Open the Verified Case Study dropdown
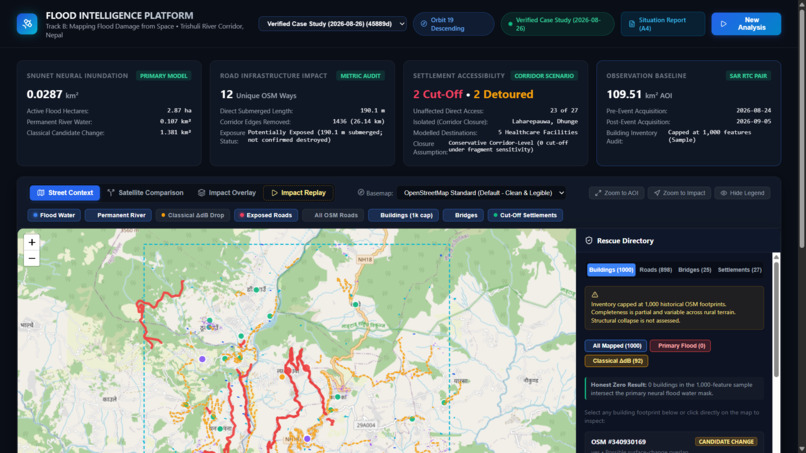This screenshot has width=806, height=453. point(333,24)
